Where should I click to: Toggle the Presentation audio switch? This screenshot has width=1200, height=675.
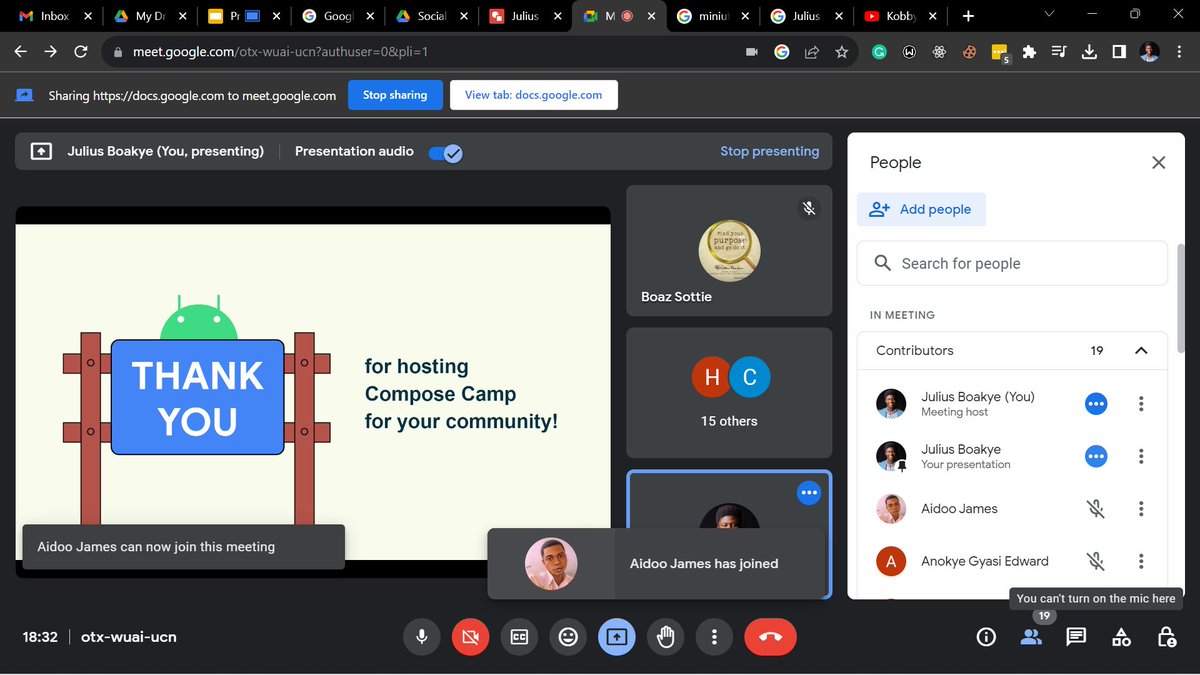tap(445, 153)
